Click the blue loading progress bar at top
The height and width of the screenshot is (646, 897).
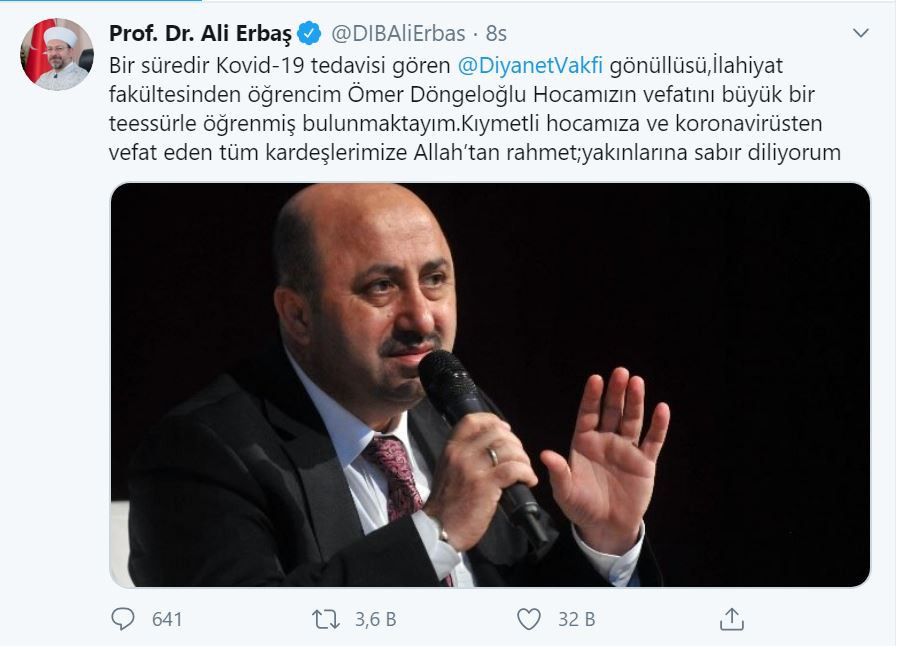101,1
